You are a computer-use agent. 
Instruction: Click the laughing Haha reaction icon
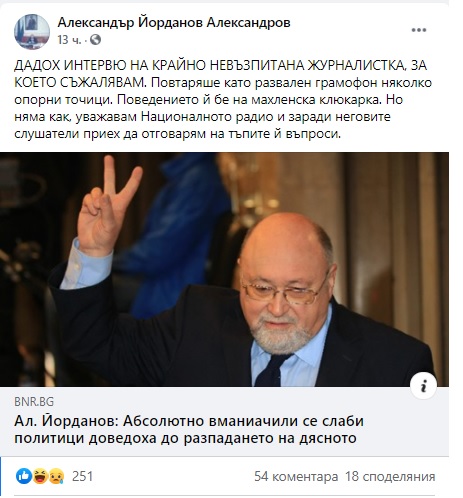[40, 476]
